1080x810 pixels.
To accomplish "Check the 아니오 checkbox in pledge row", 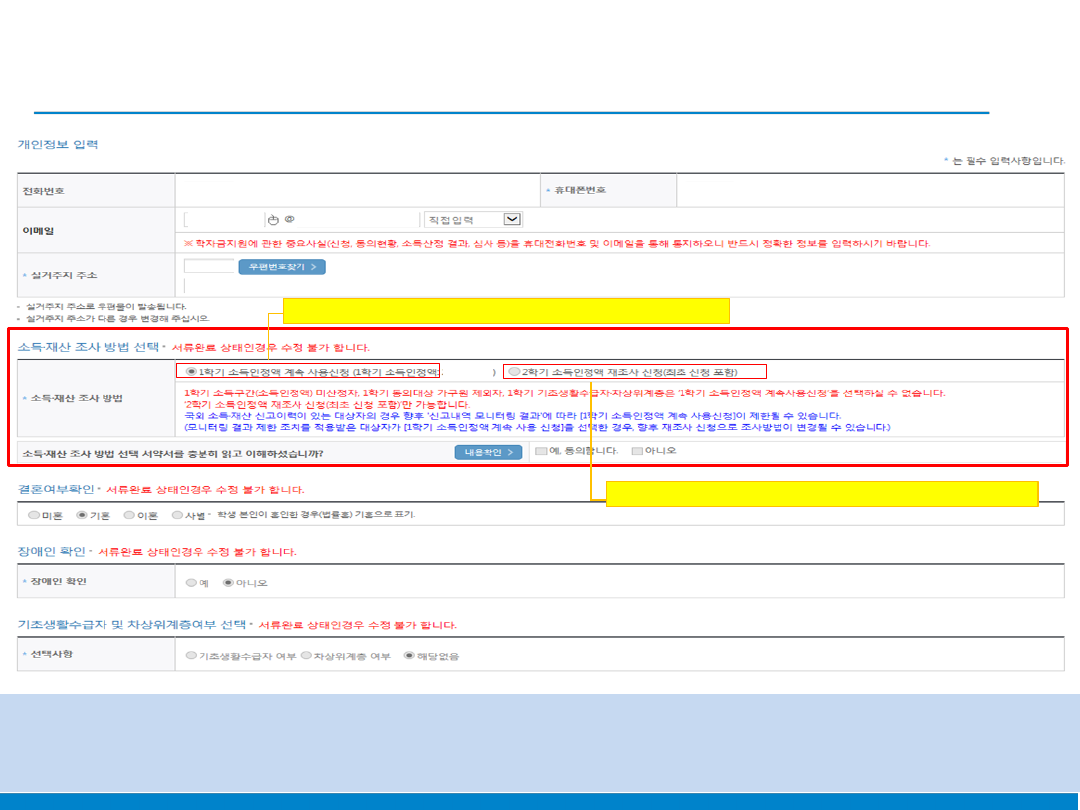I will pos(637,451).
